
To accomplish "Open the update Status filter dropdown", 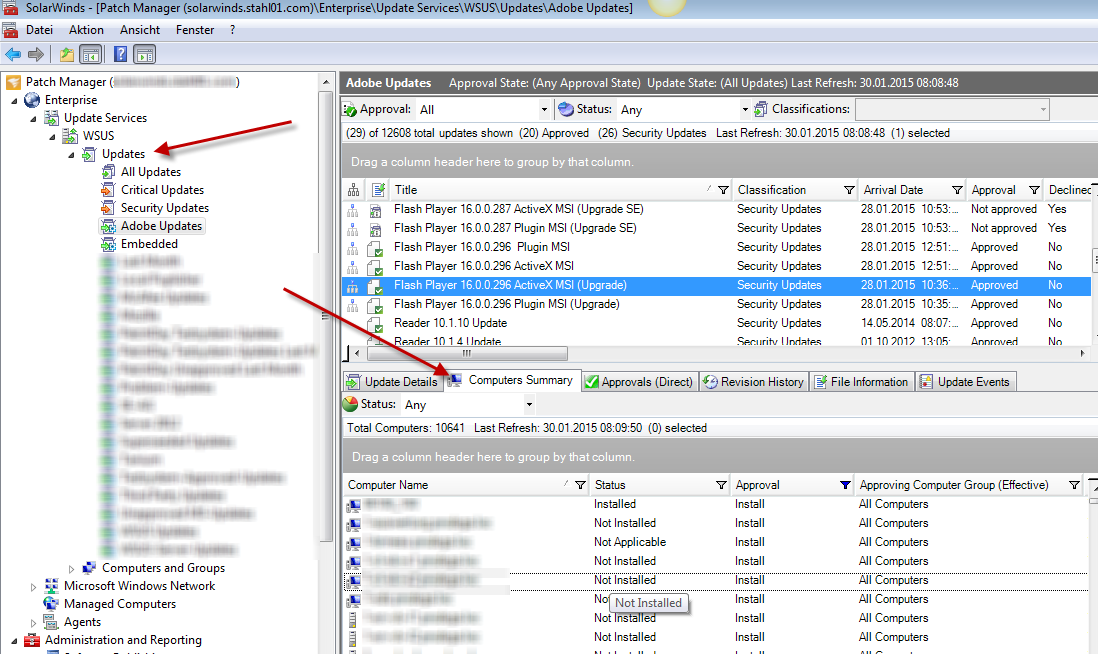I will pos(744,109).
